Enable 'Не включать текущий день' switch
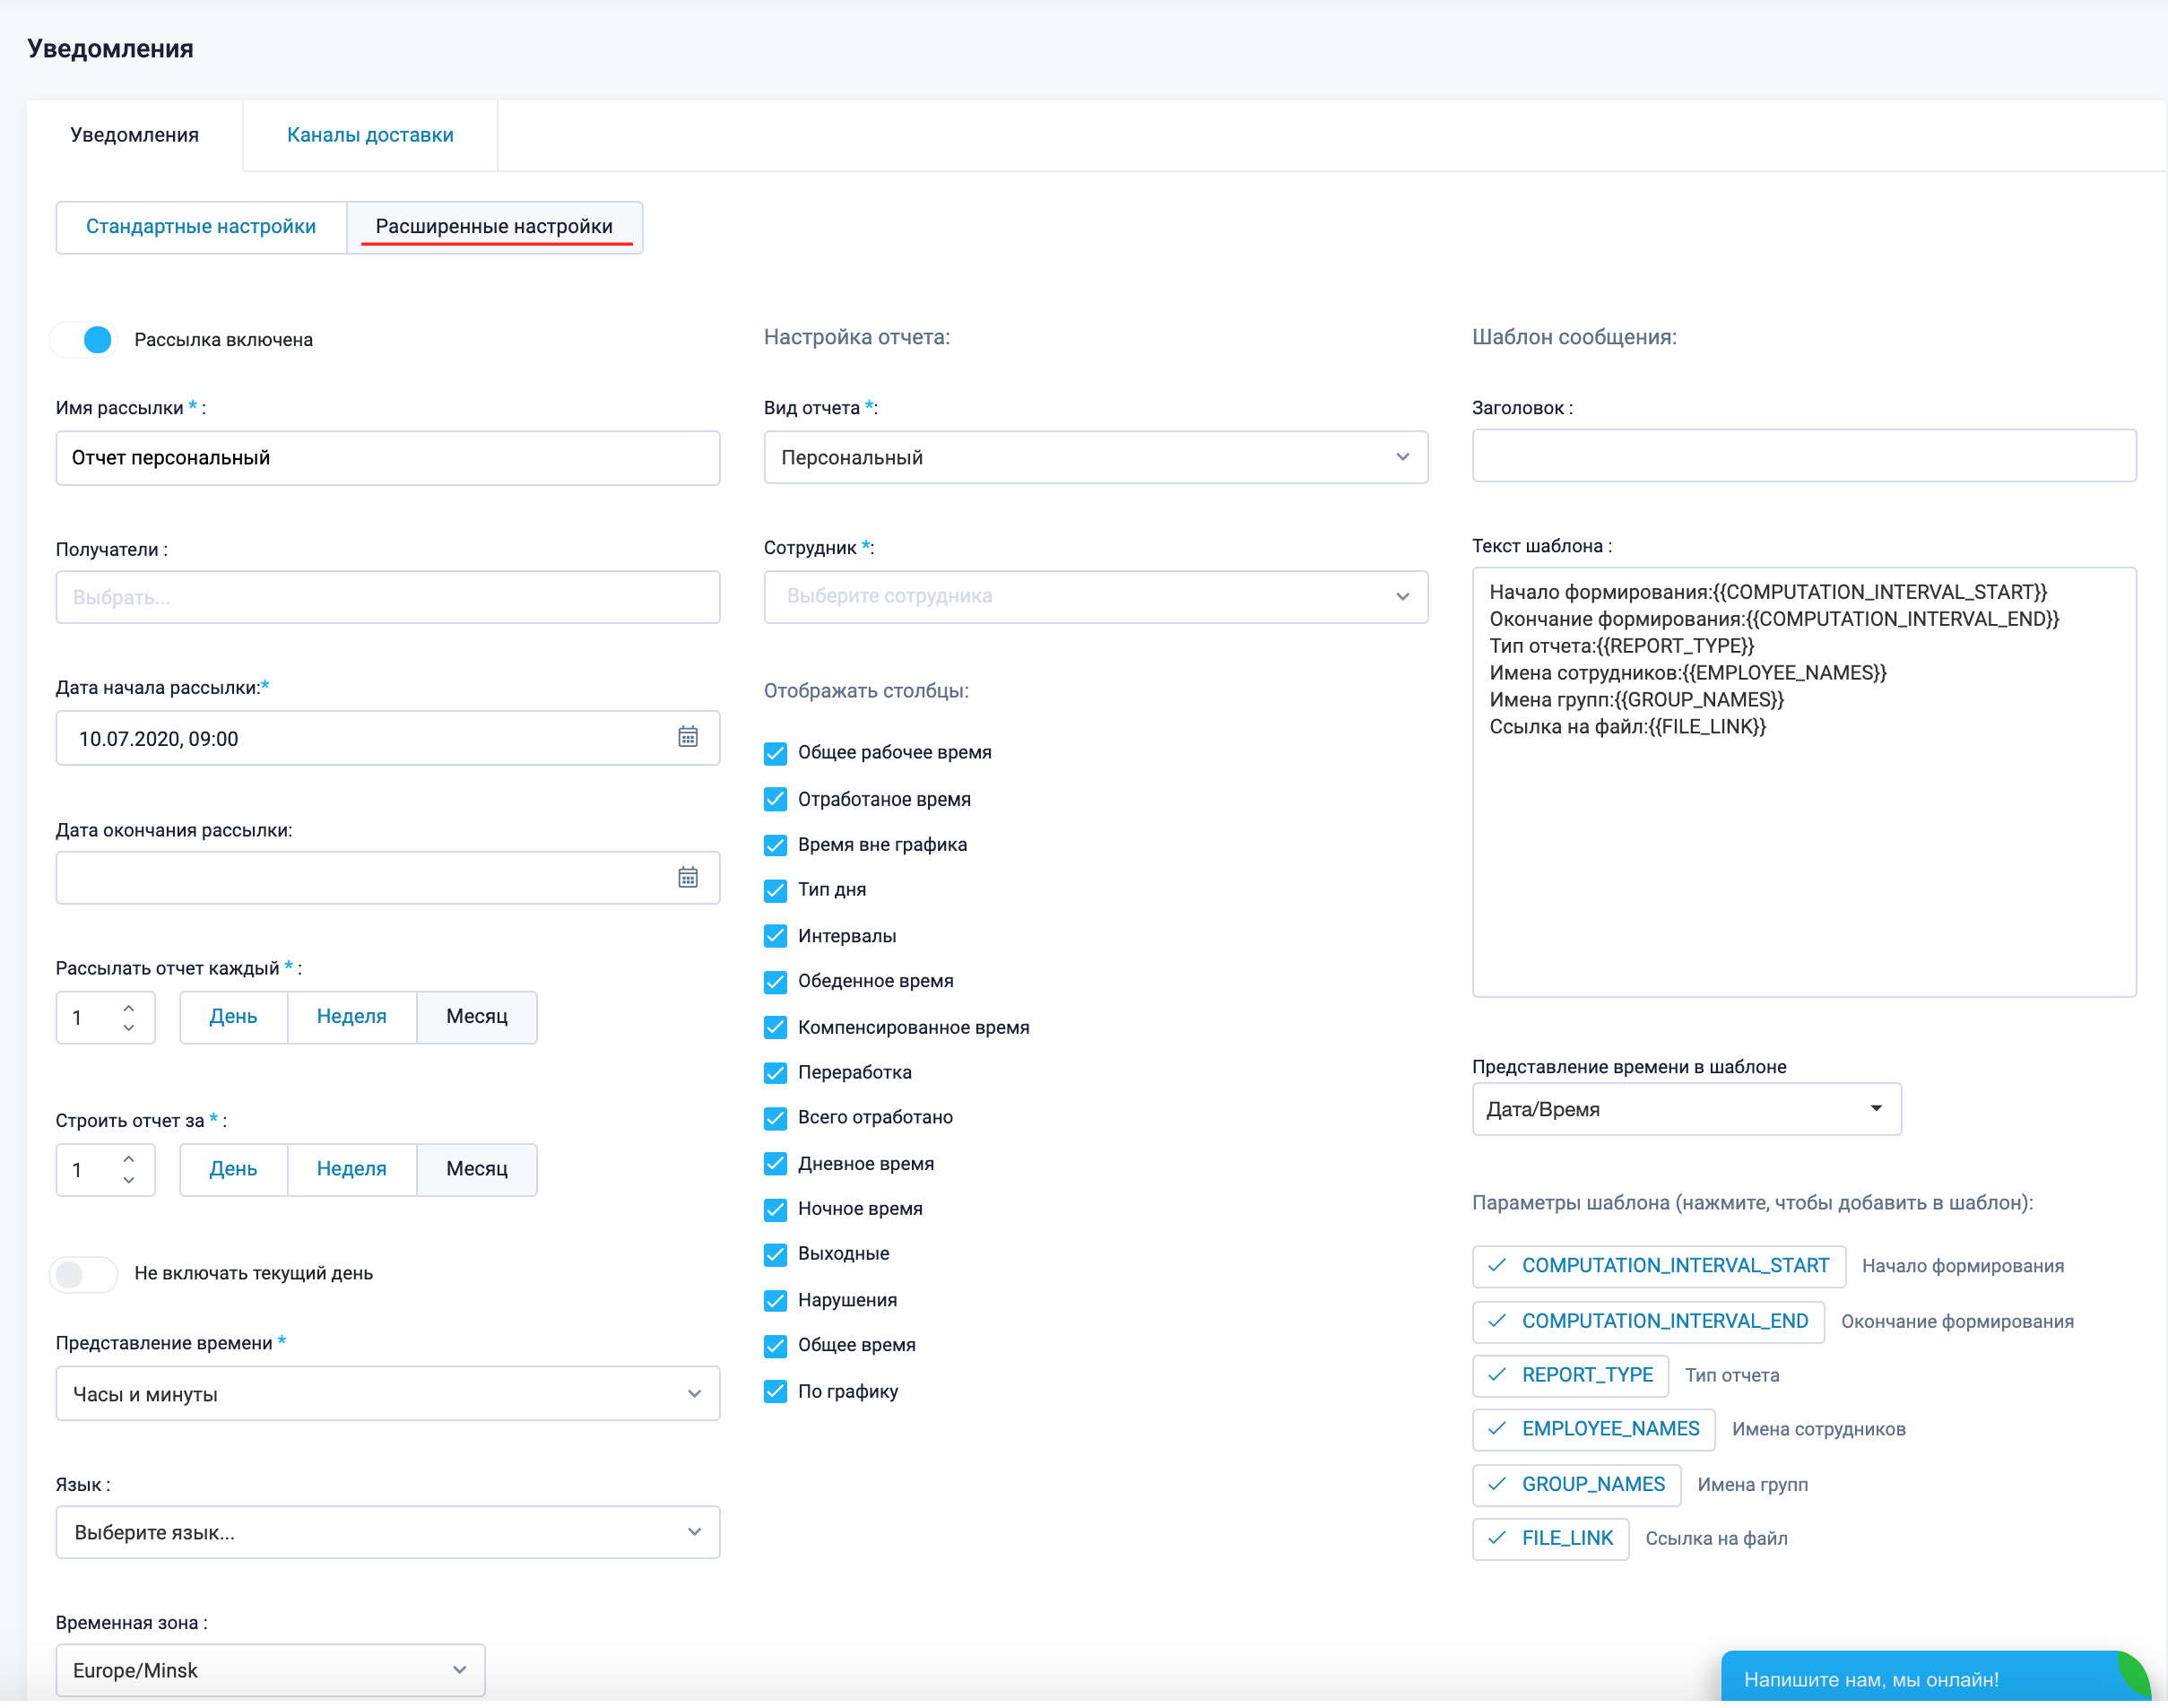The image size is (2168, 1708). (x=84, y=1274)
